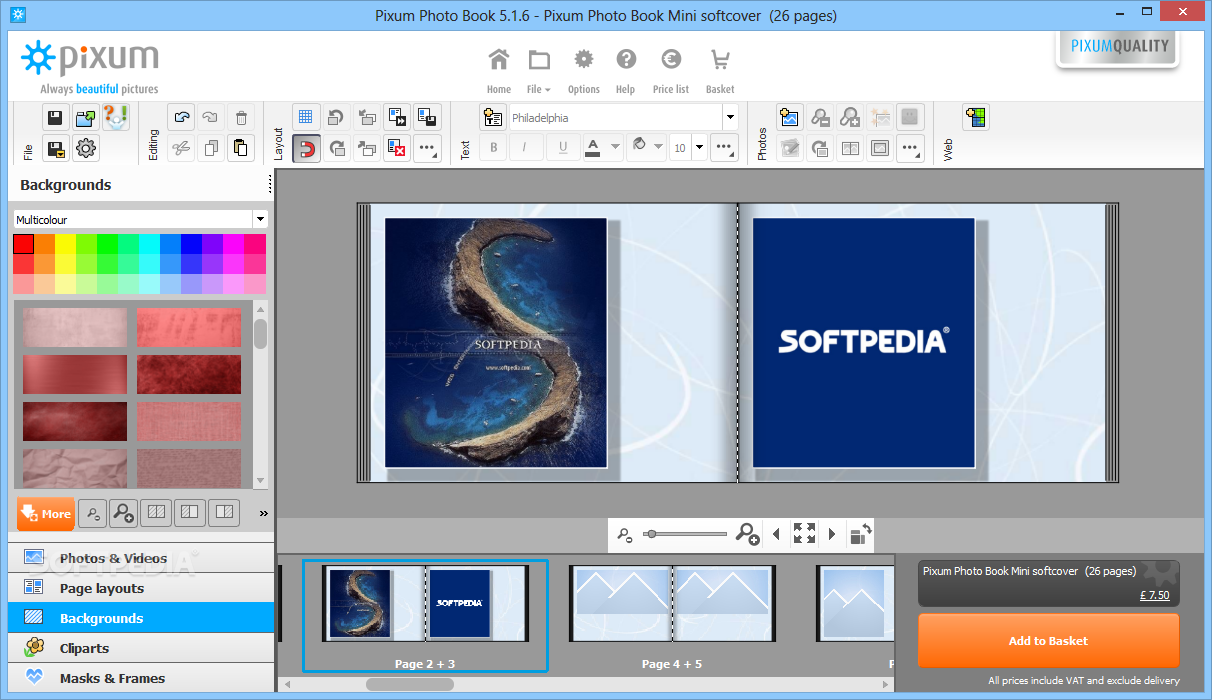The width and height of the screenshot is (1212, 700).
Task: Open the font size dropdown arrow
Action: (x=700, y=148)
